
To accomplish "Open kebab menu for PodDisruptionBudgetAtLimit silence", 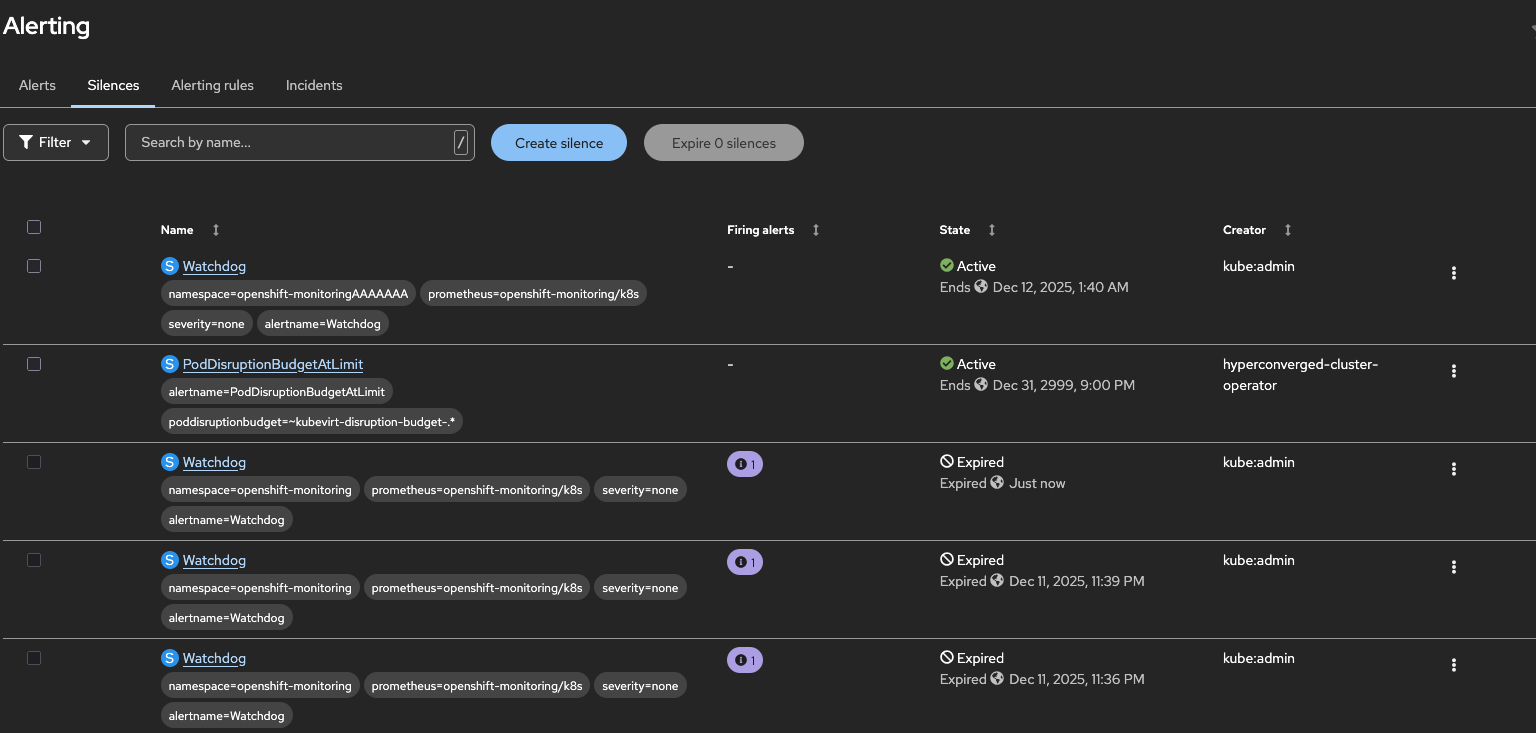I will [1453, 371].
